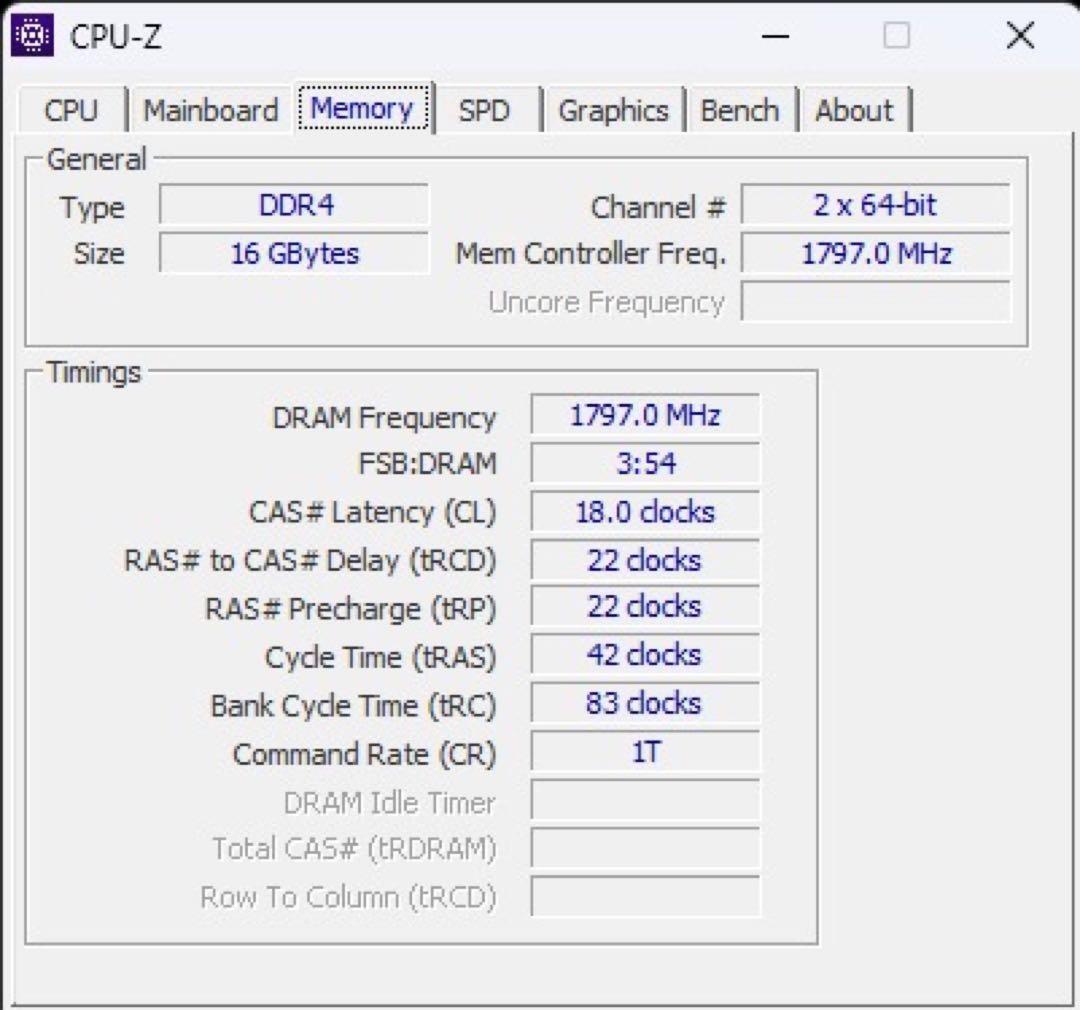This screenshot has height=1010, width=1080.
Task: Click the DRAM Idle Timer label
Action: (x=390, y=803)
